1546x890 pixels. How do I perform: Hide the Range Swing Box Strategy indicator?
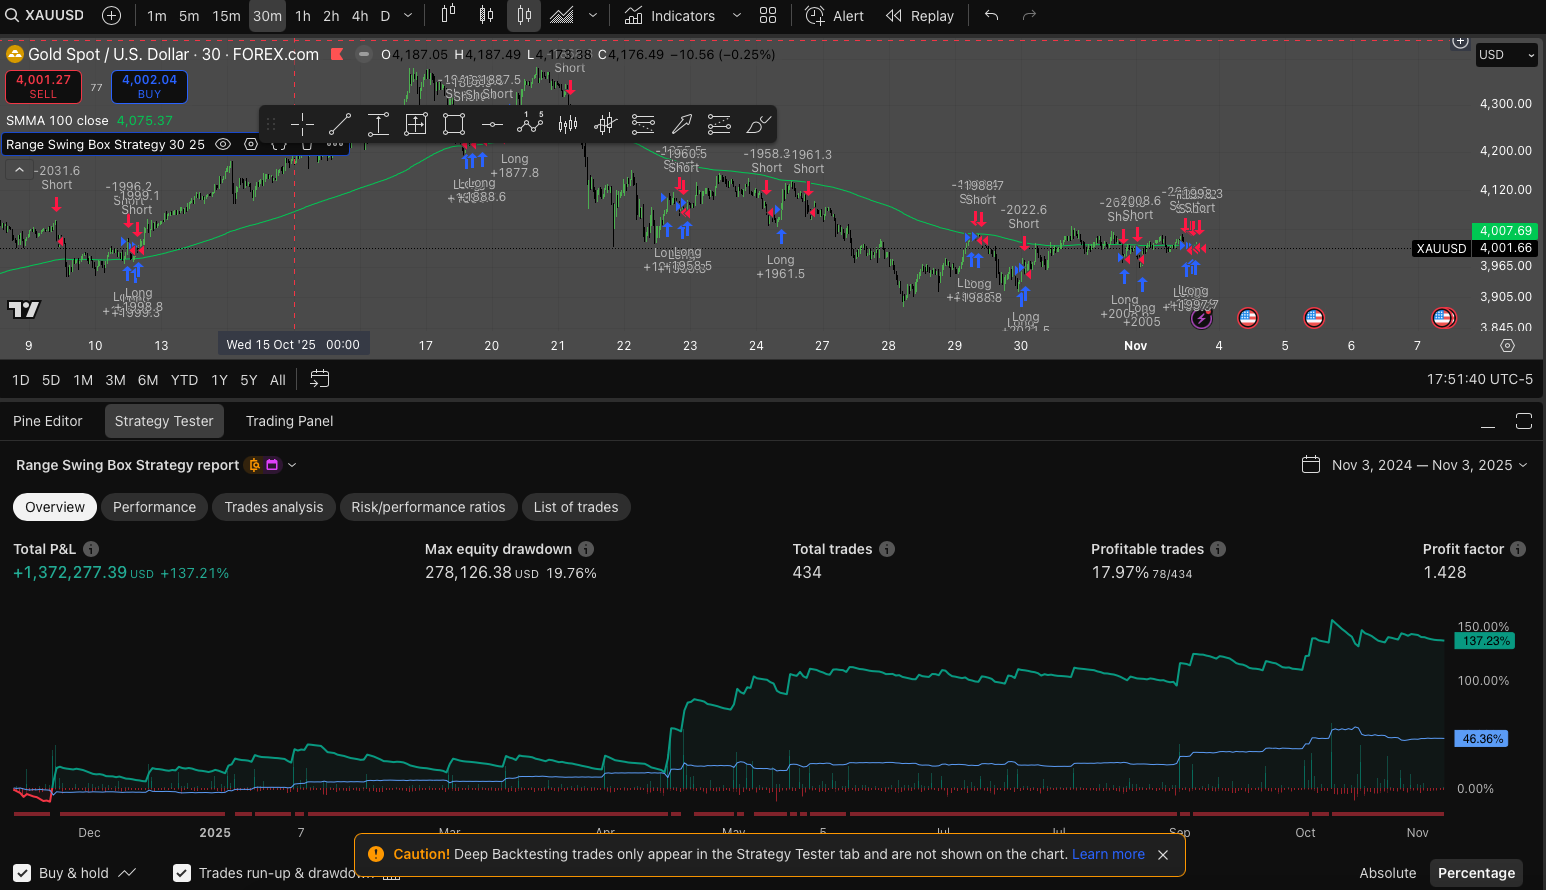pyautogui.click(x=223, y=144)
